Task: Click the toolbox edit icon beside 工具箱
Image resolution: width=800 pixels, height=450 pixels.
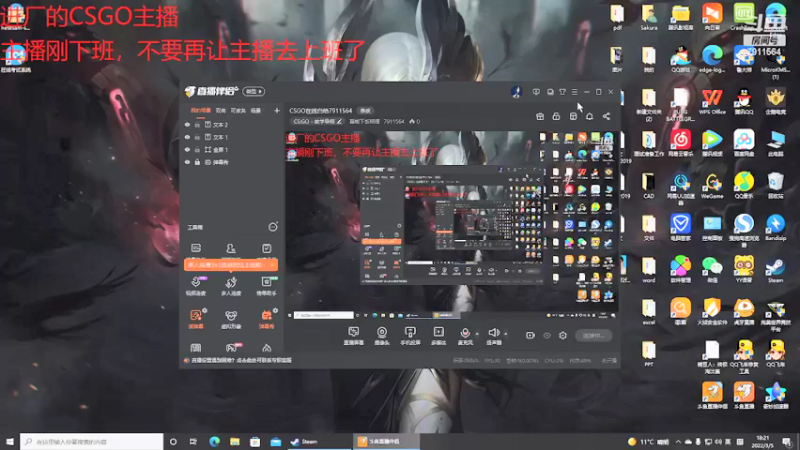Action: pos(273,227)
